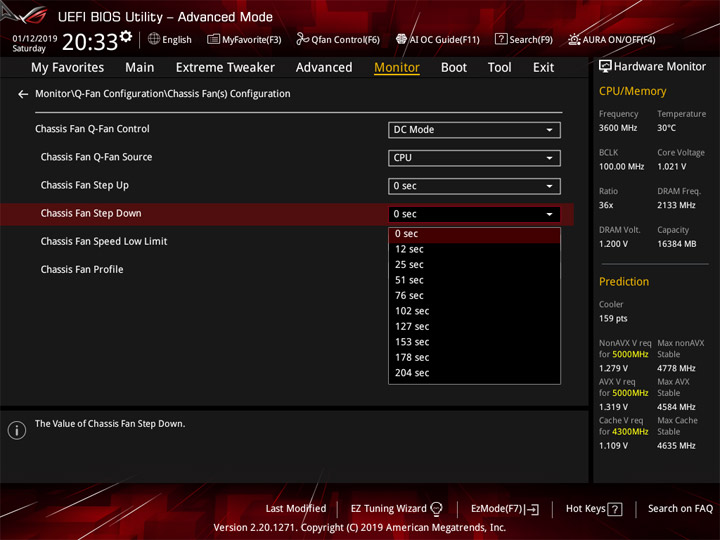
Task: Open MyFavorite(F3) list icon
Action: [x=213, y=39]
